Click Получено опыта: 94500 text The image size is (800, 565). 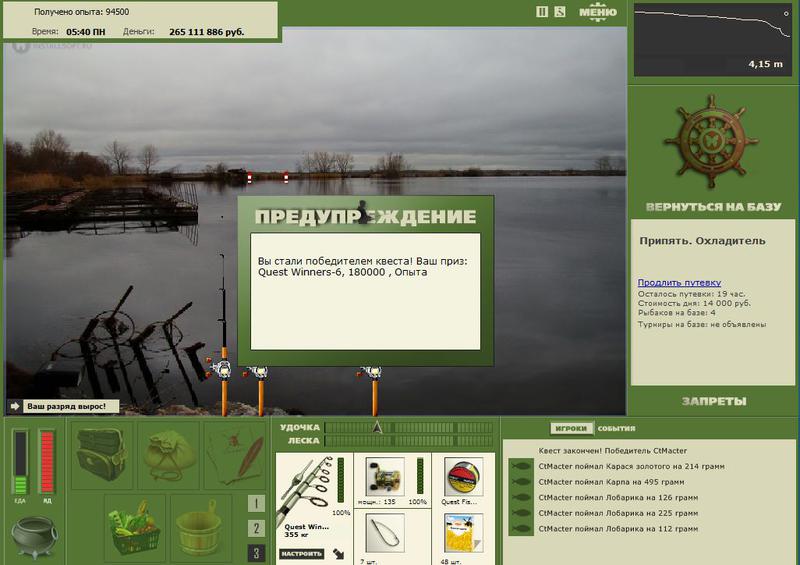coord(82,12)
